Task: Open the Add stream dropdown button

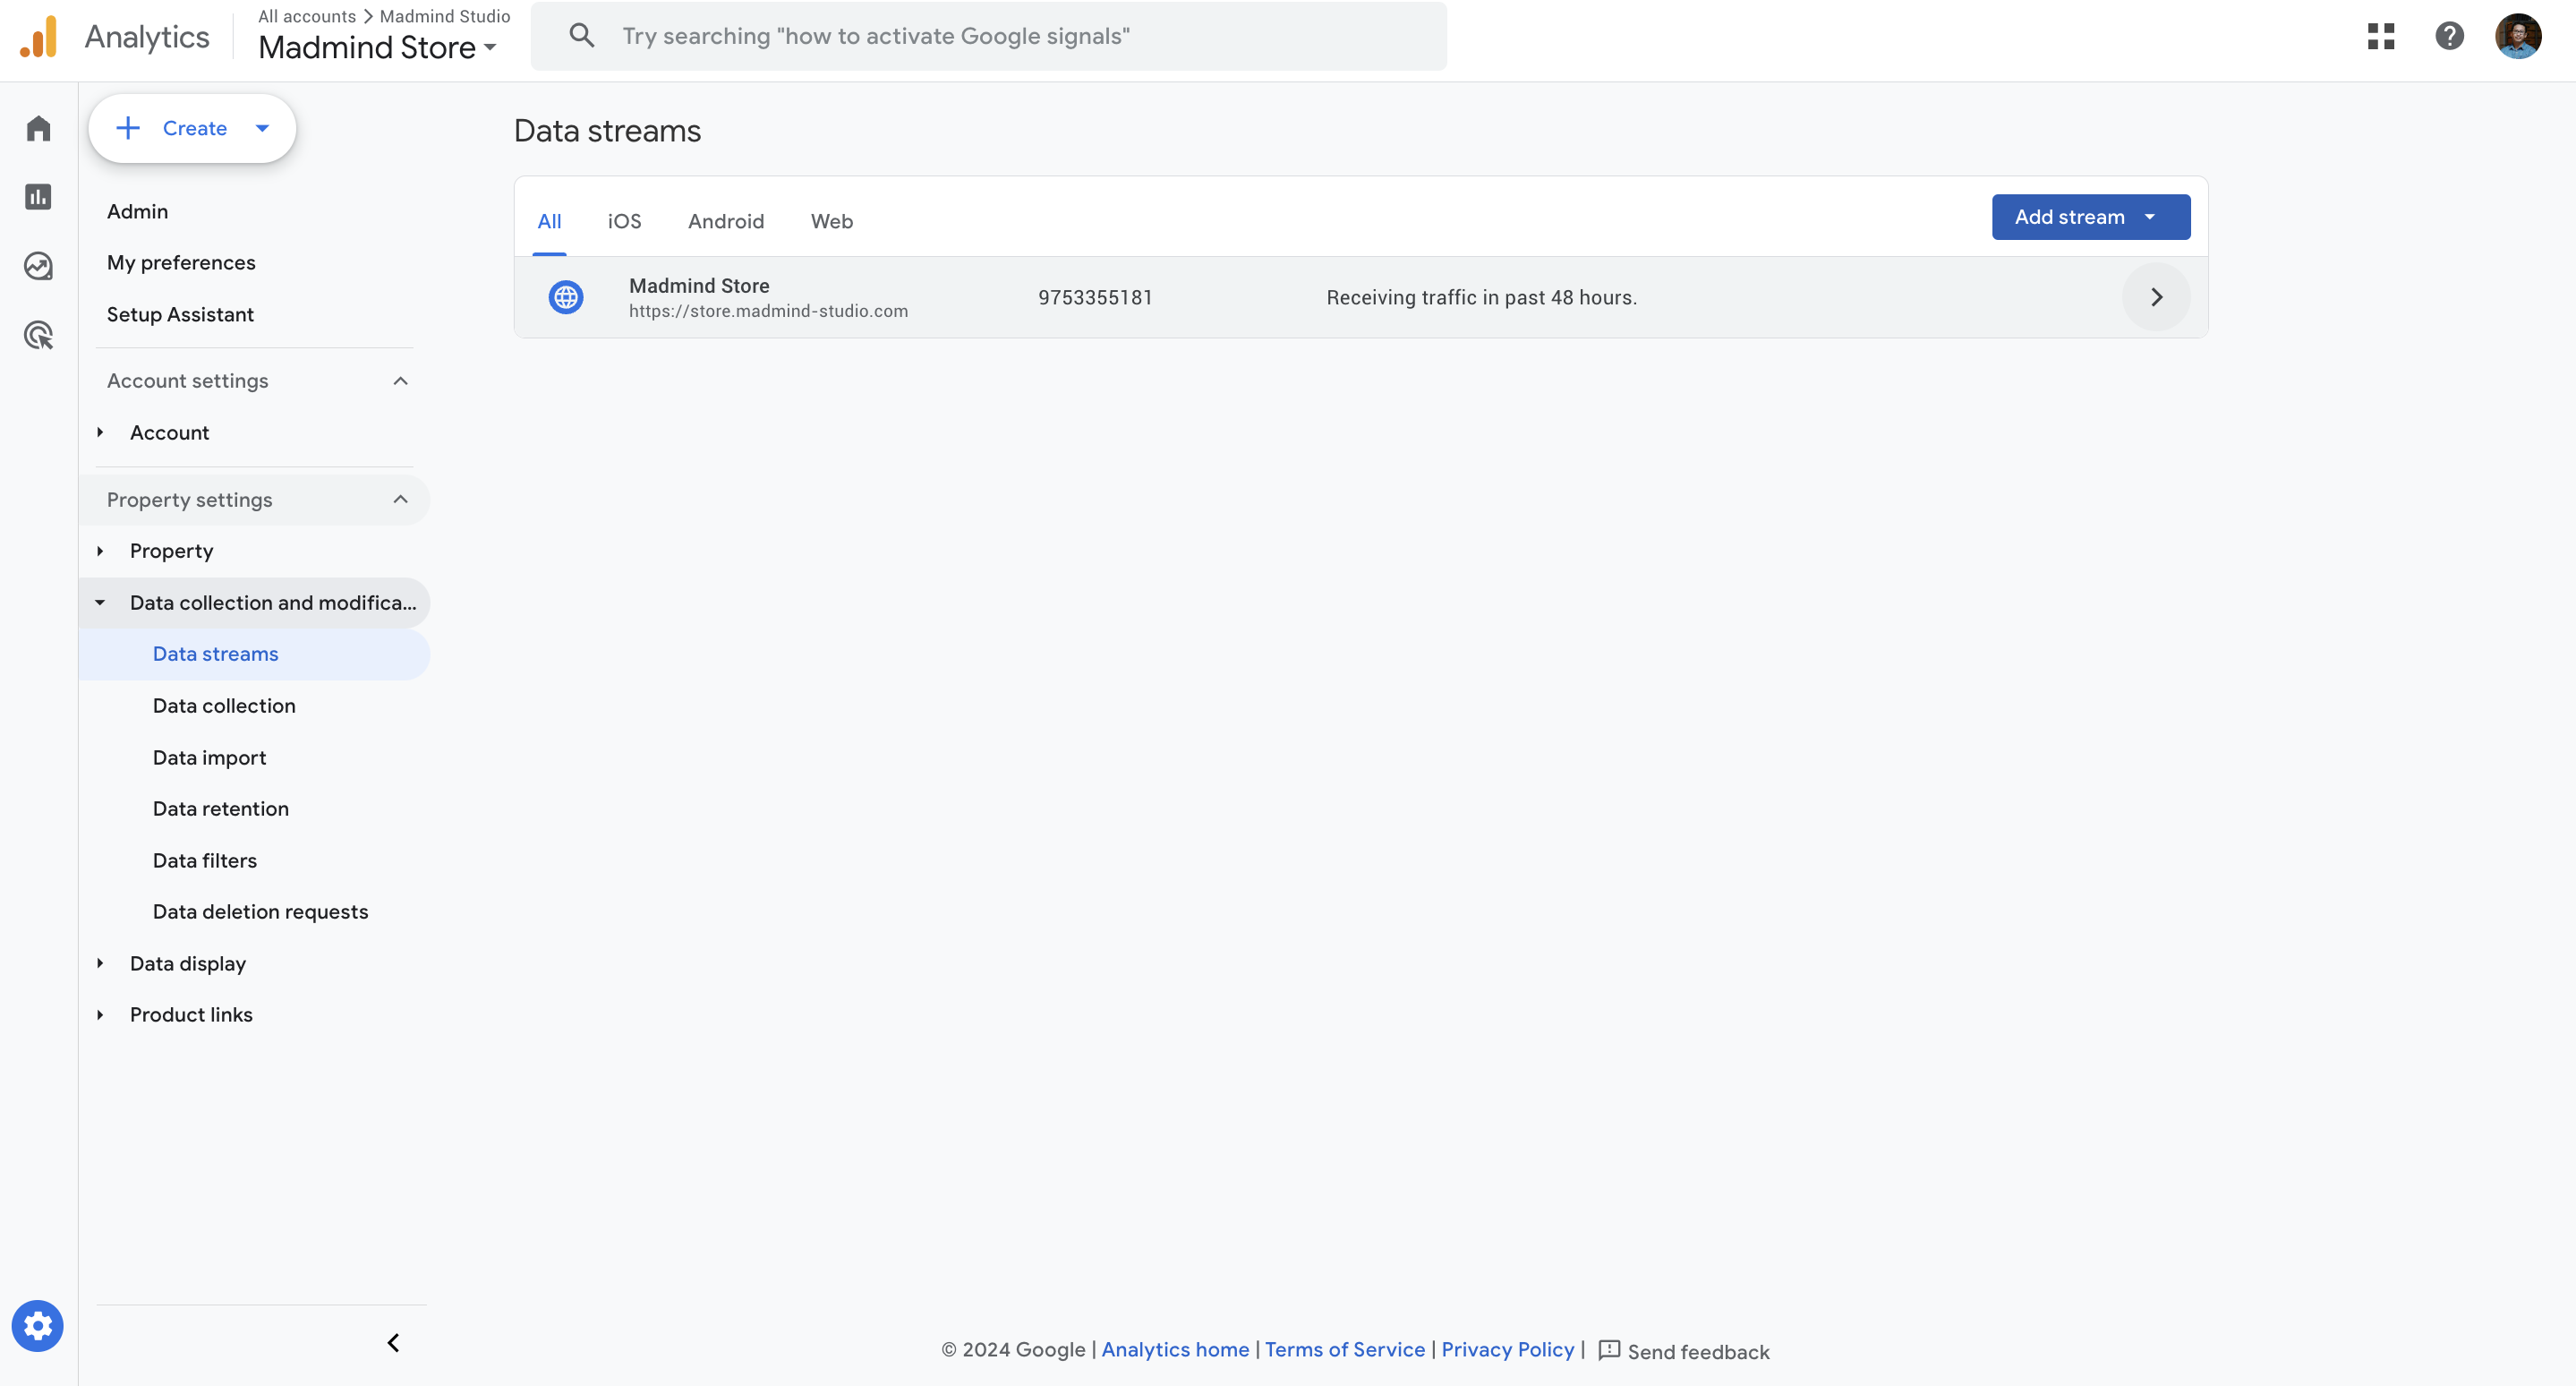Action: (x=2090, y=217)
